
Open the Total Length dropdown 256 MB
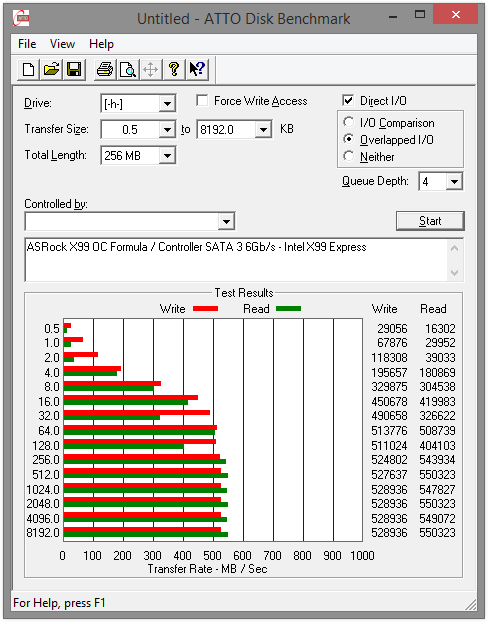[x=168, y=155]
